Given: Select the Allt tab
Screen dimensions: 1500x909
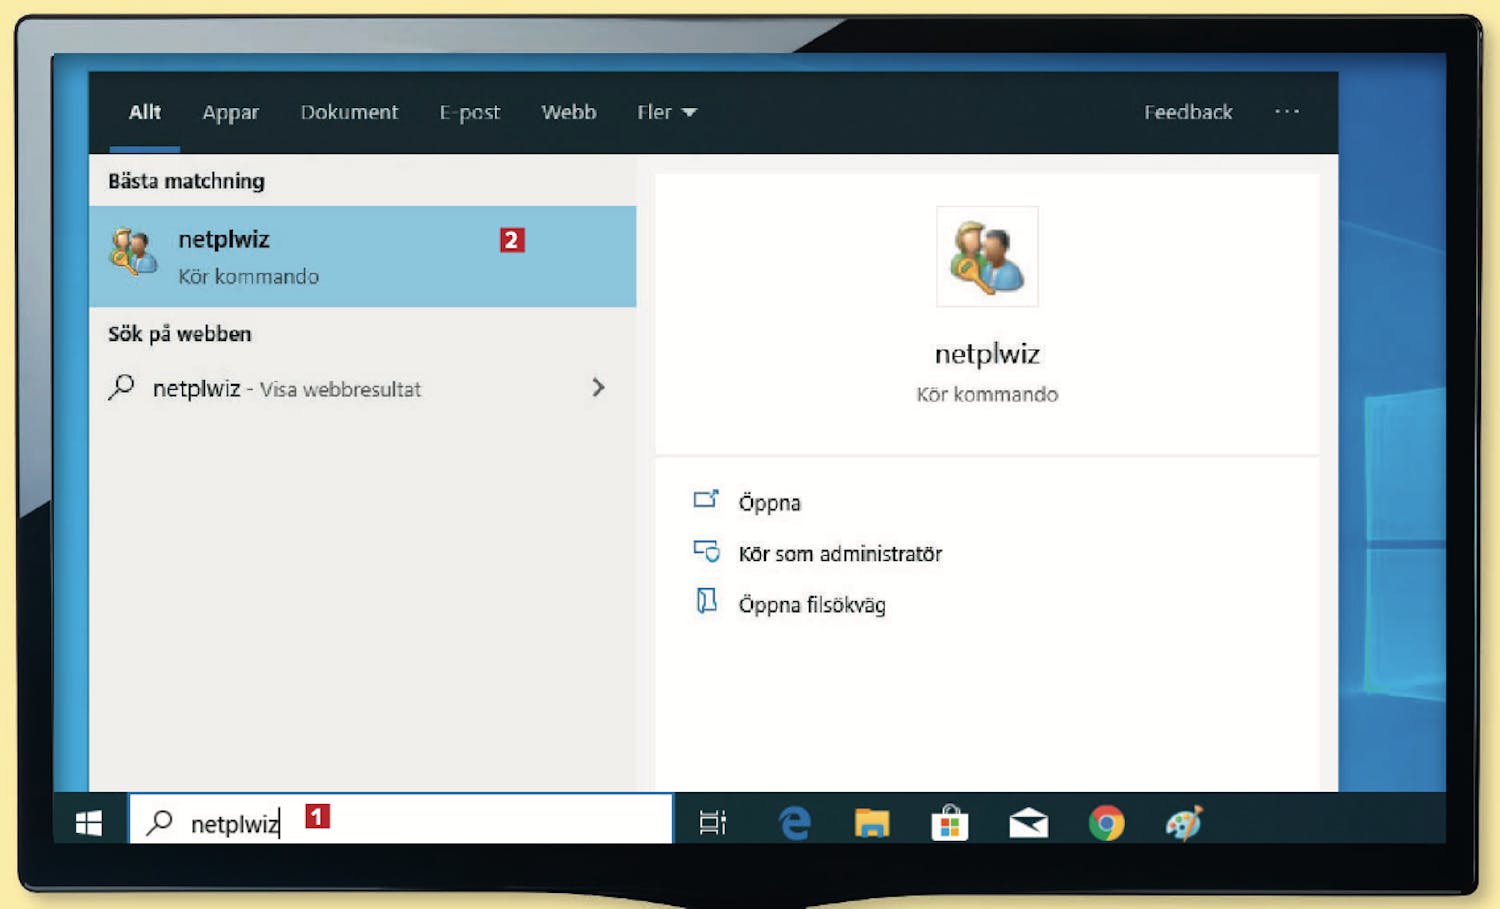Looking at the screenshot, I should (145, 112).
